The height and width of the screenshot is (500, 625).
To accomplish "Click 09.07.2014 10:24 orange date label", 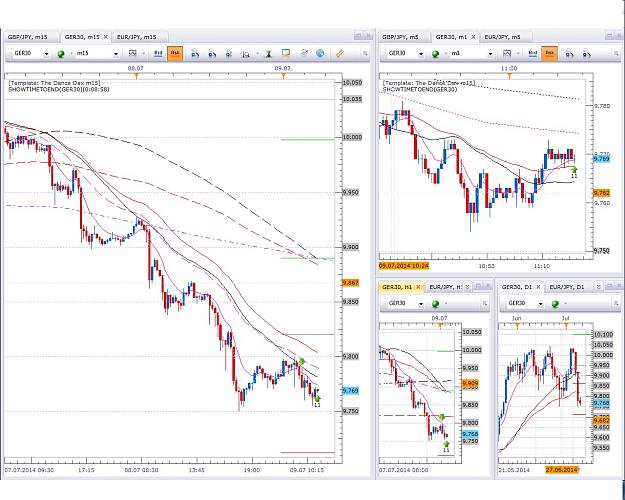I will [x=404, y=266].
